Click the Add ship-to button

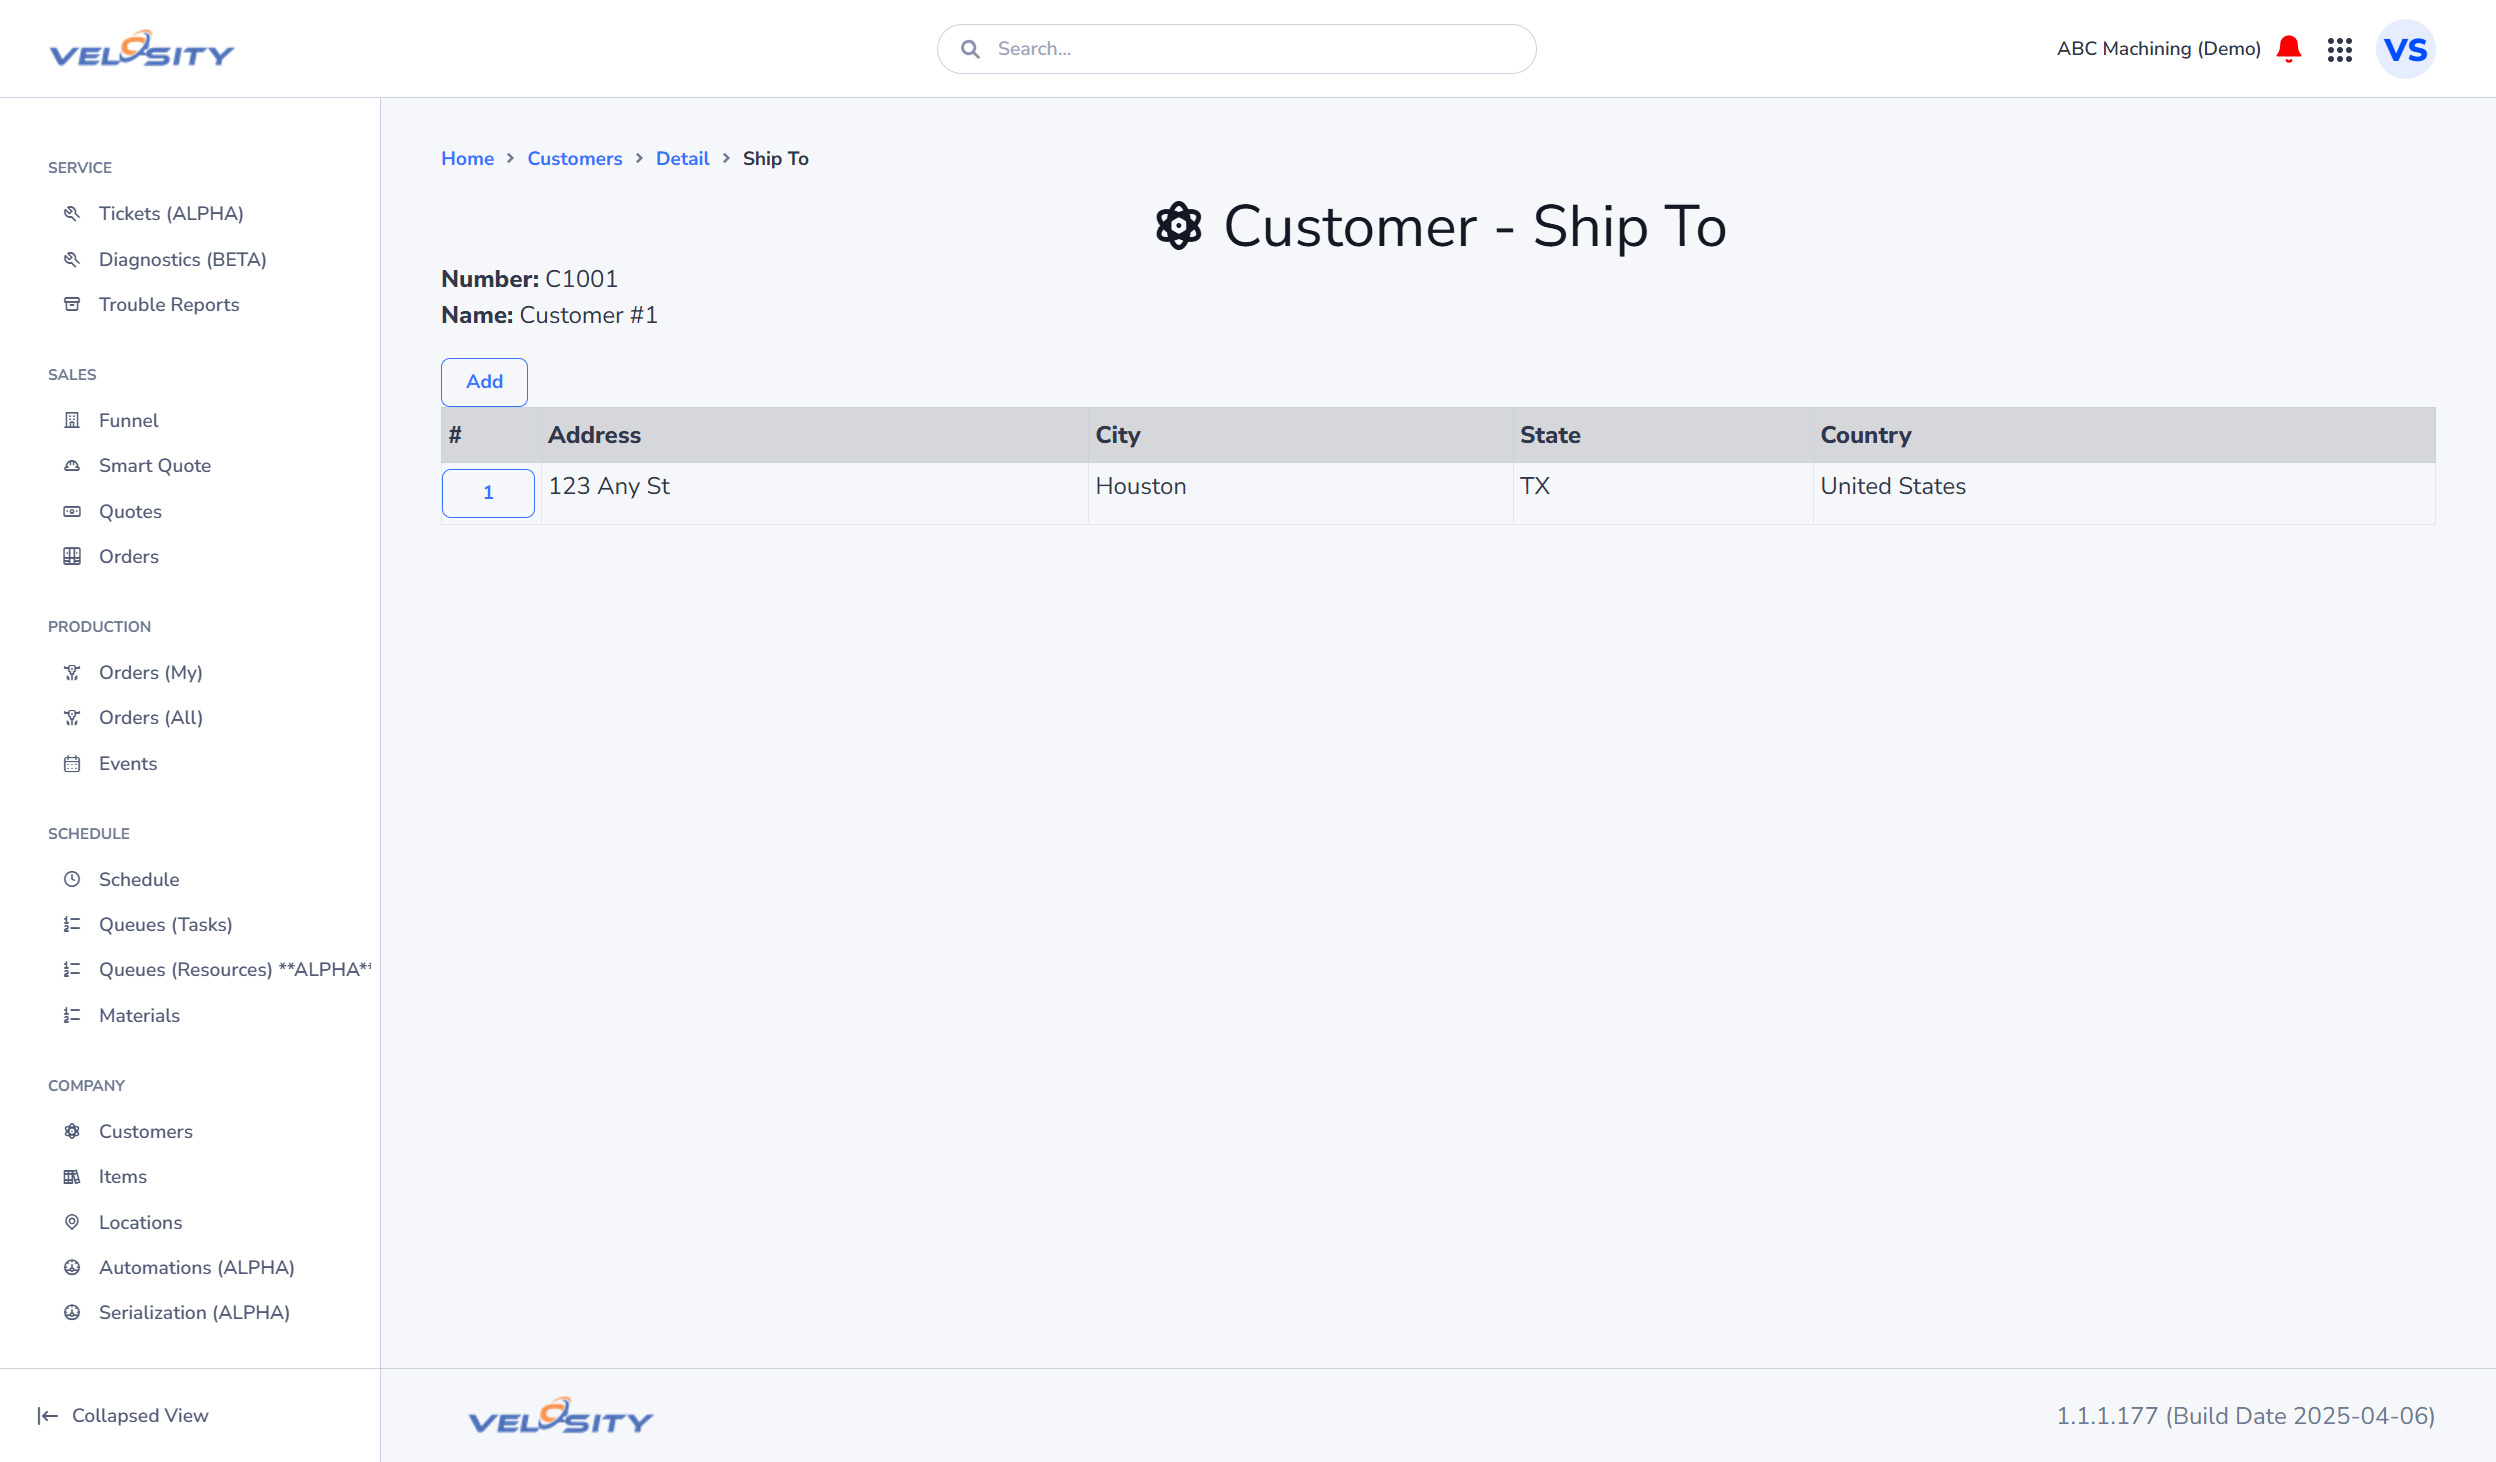pos(484,381)
